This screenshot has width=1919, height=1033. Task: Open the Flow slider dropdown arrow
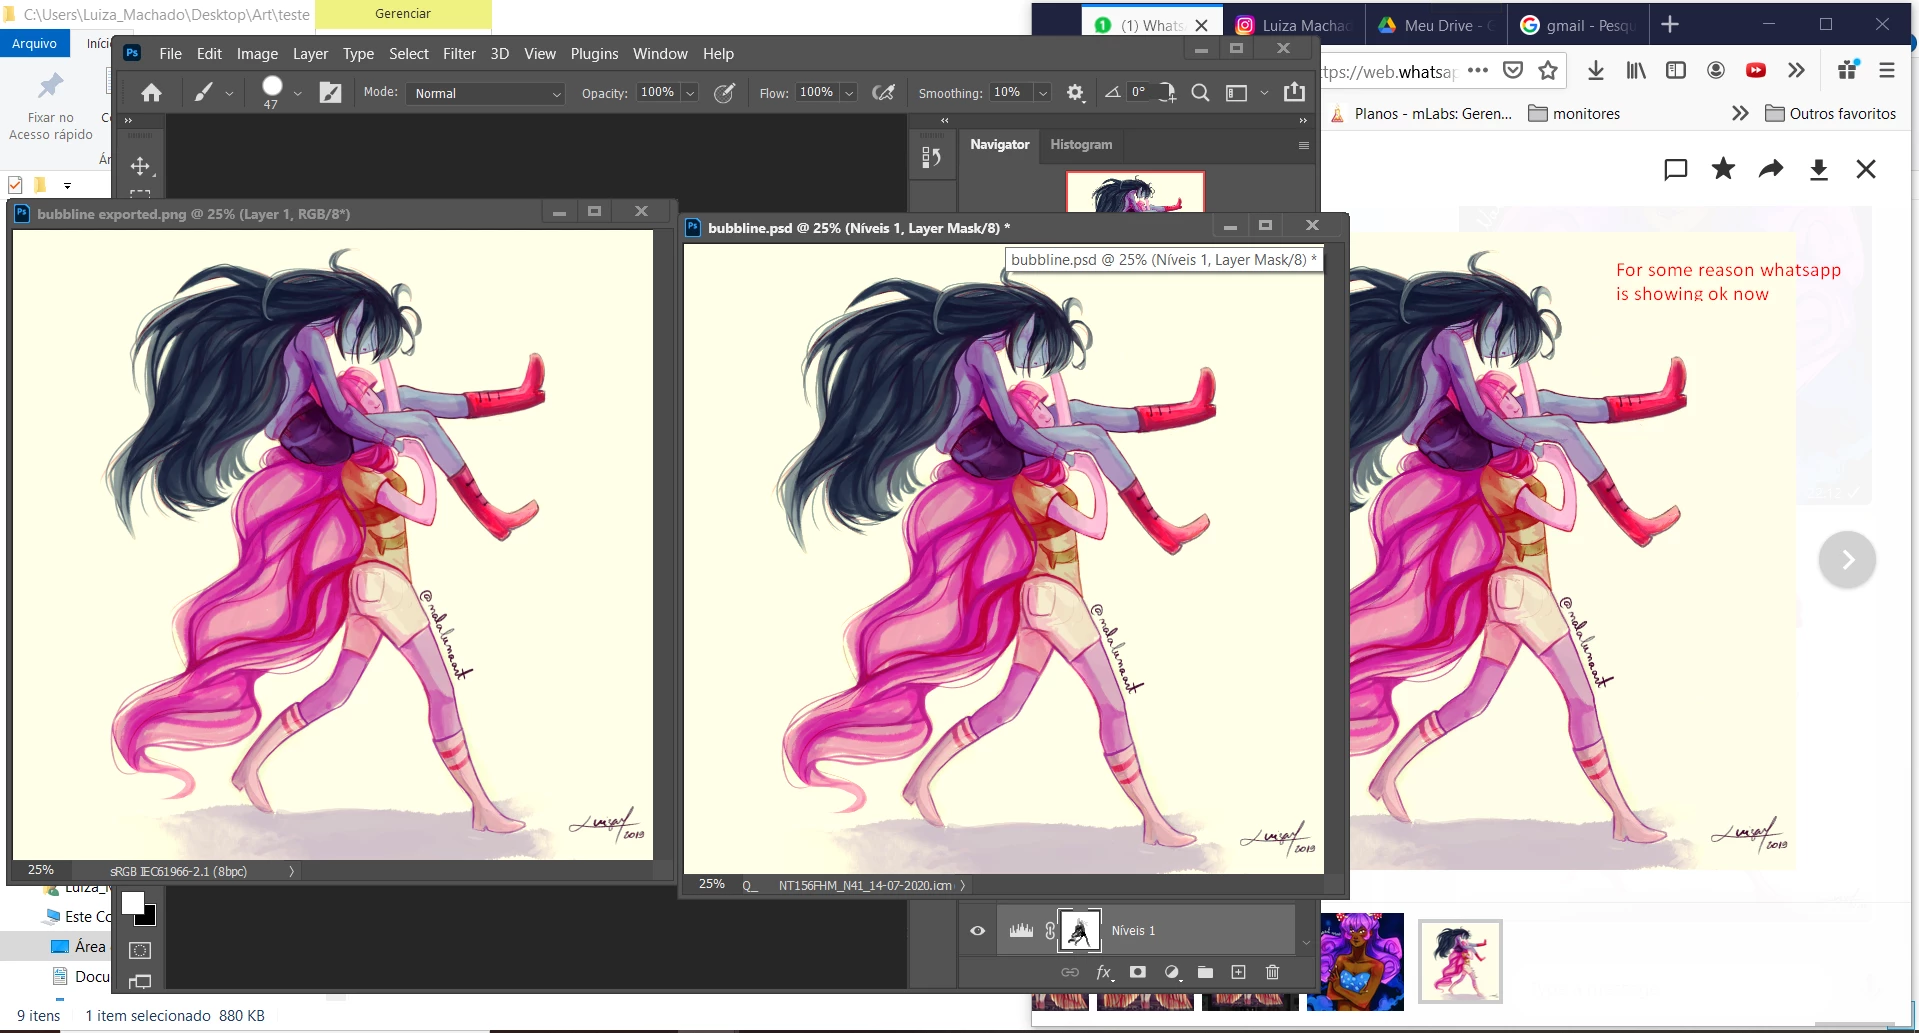tap(849, 93)
